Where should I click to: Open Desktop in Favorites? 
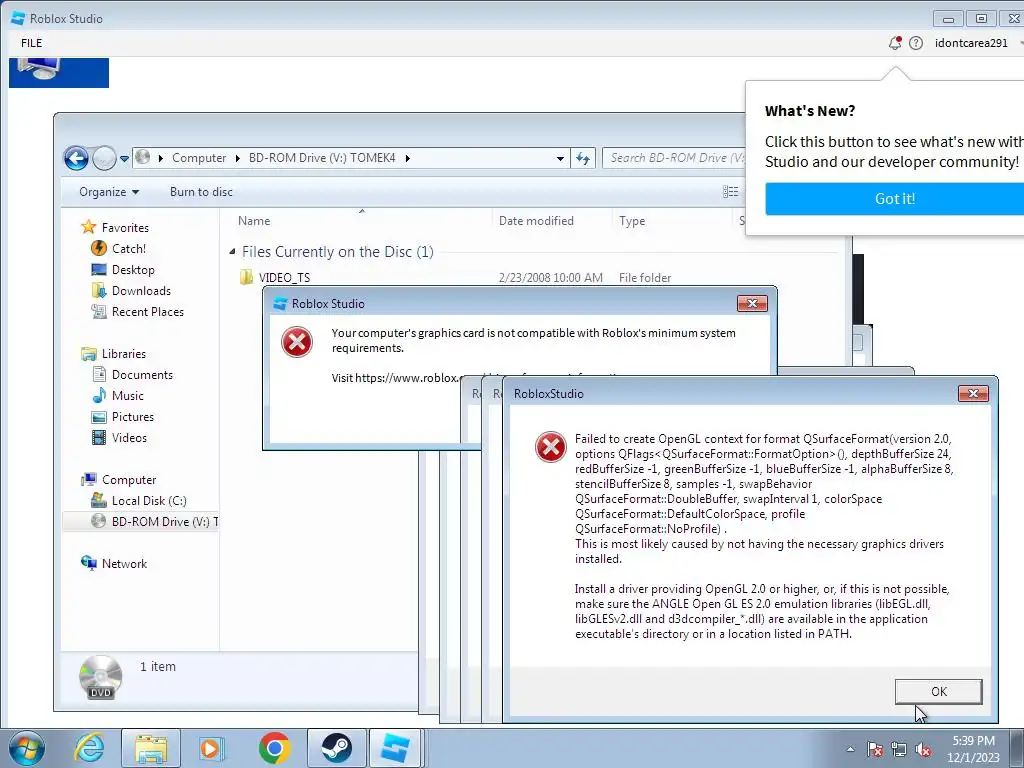click(x=133, y=270)
